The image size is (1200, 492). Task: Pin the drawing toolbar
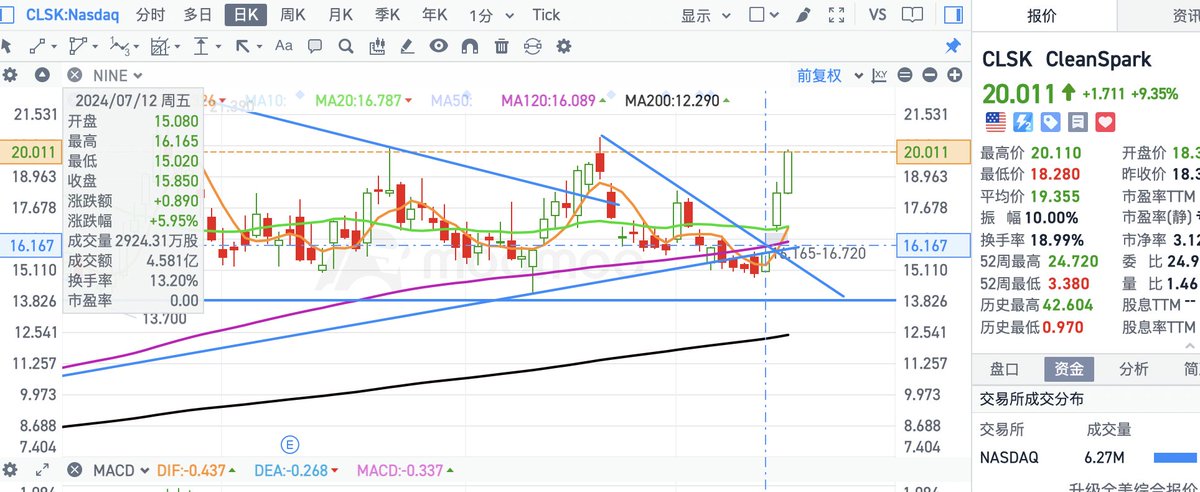953,46
